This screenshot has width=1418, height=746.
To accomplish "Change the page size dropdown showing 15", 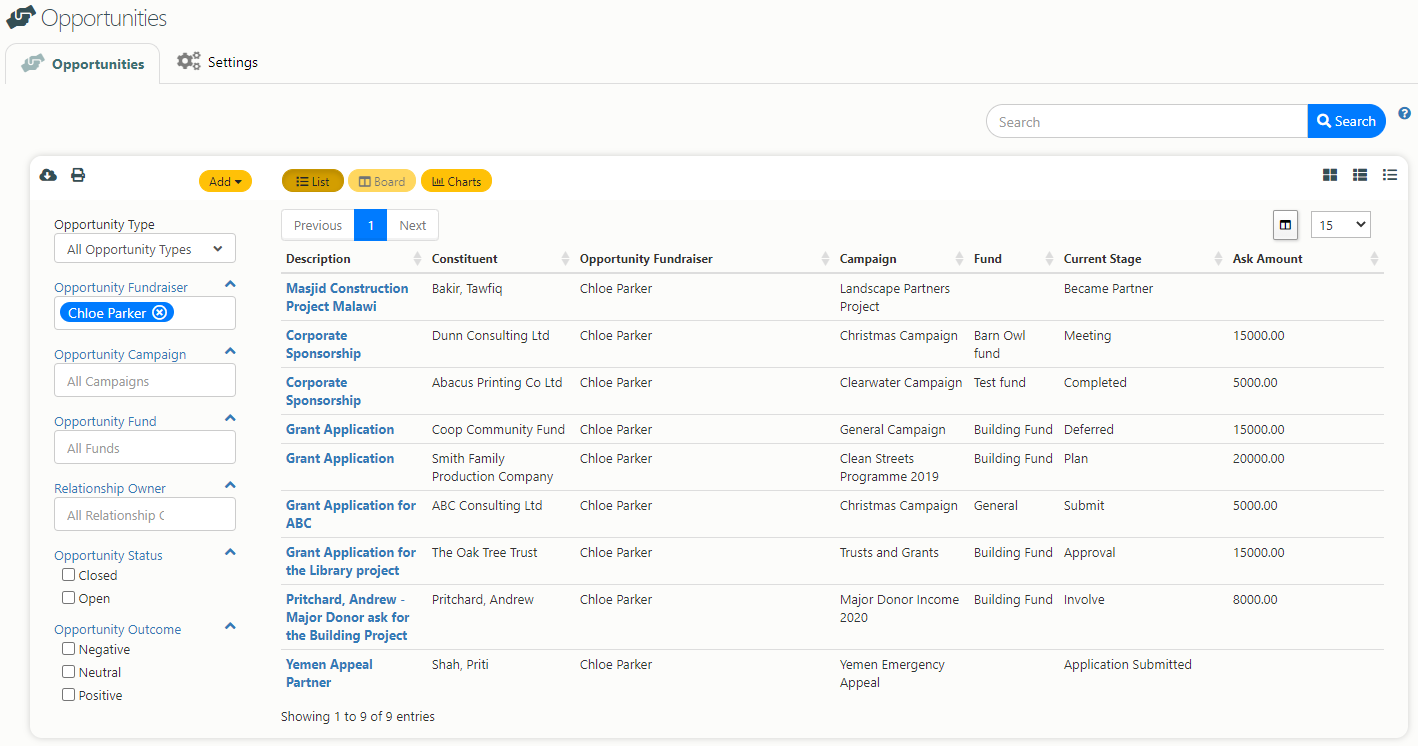I will tap(1341, 225).
